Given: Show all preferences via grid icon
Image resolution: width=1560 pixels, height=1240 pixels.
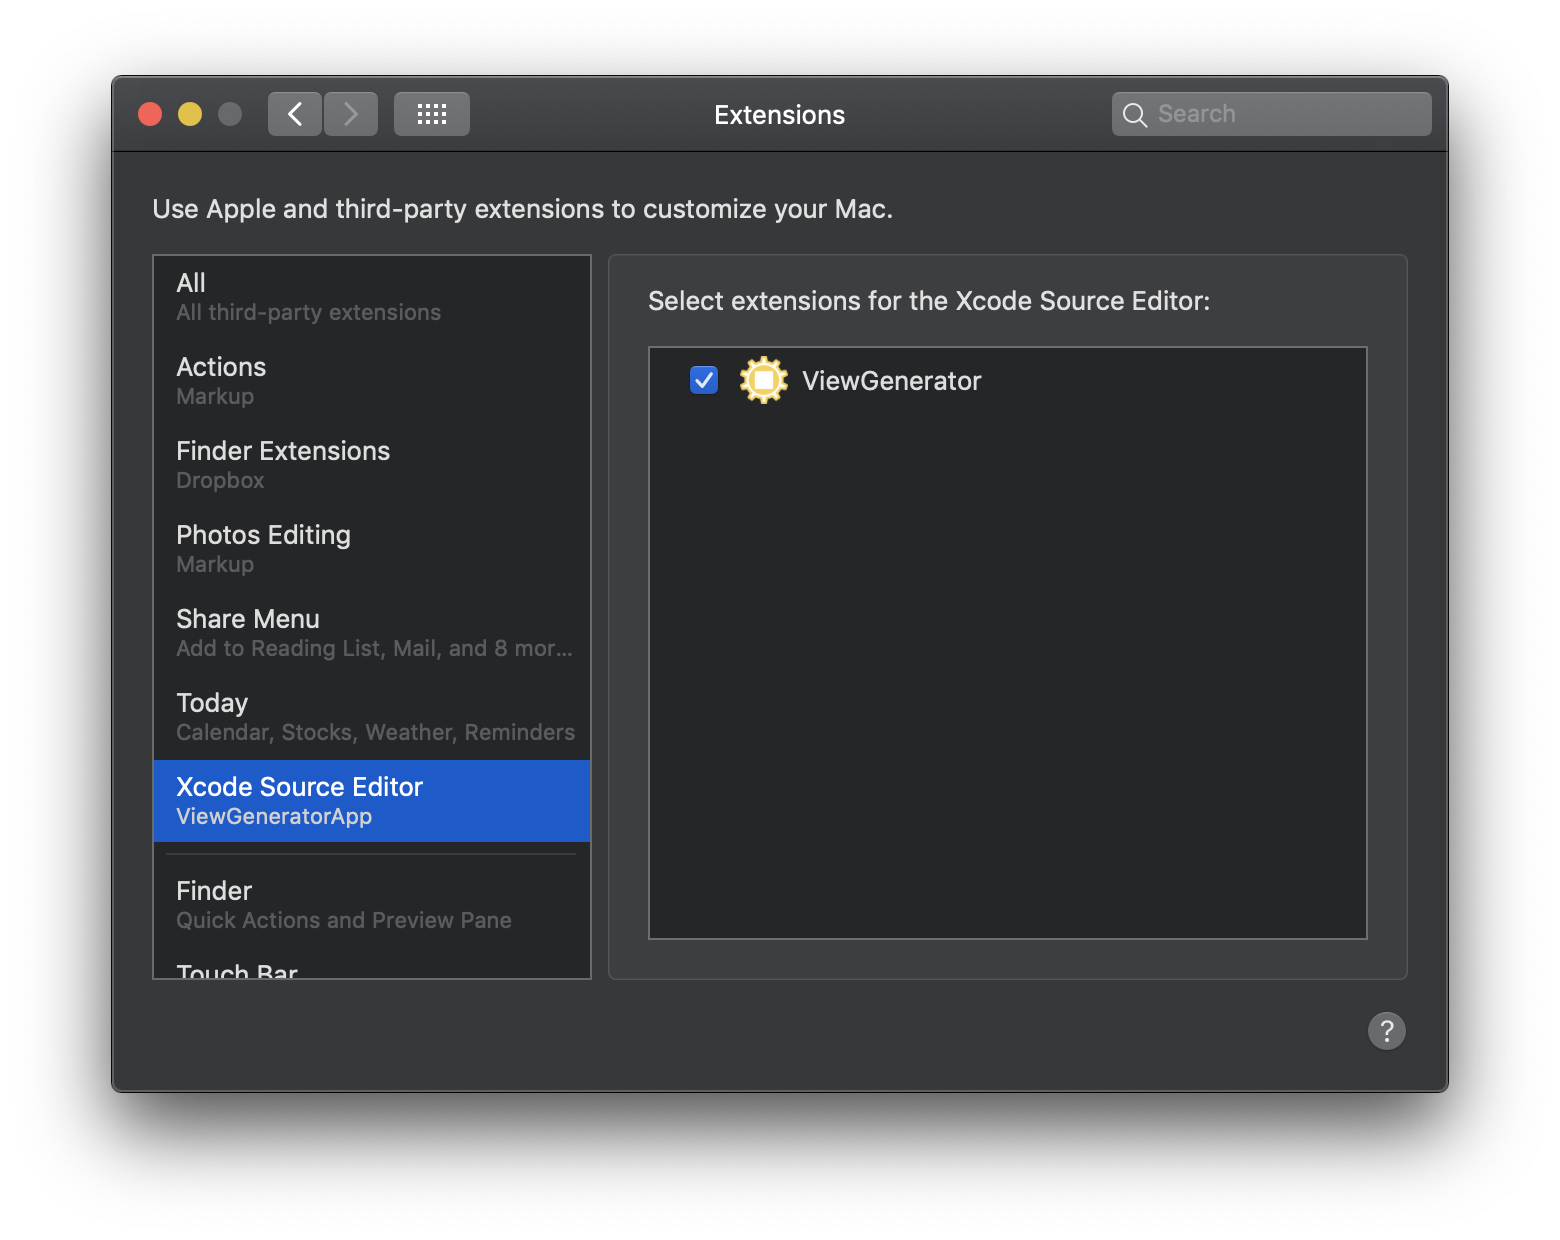Looking at the screenshot, I should [x=432, y=114].
